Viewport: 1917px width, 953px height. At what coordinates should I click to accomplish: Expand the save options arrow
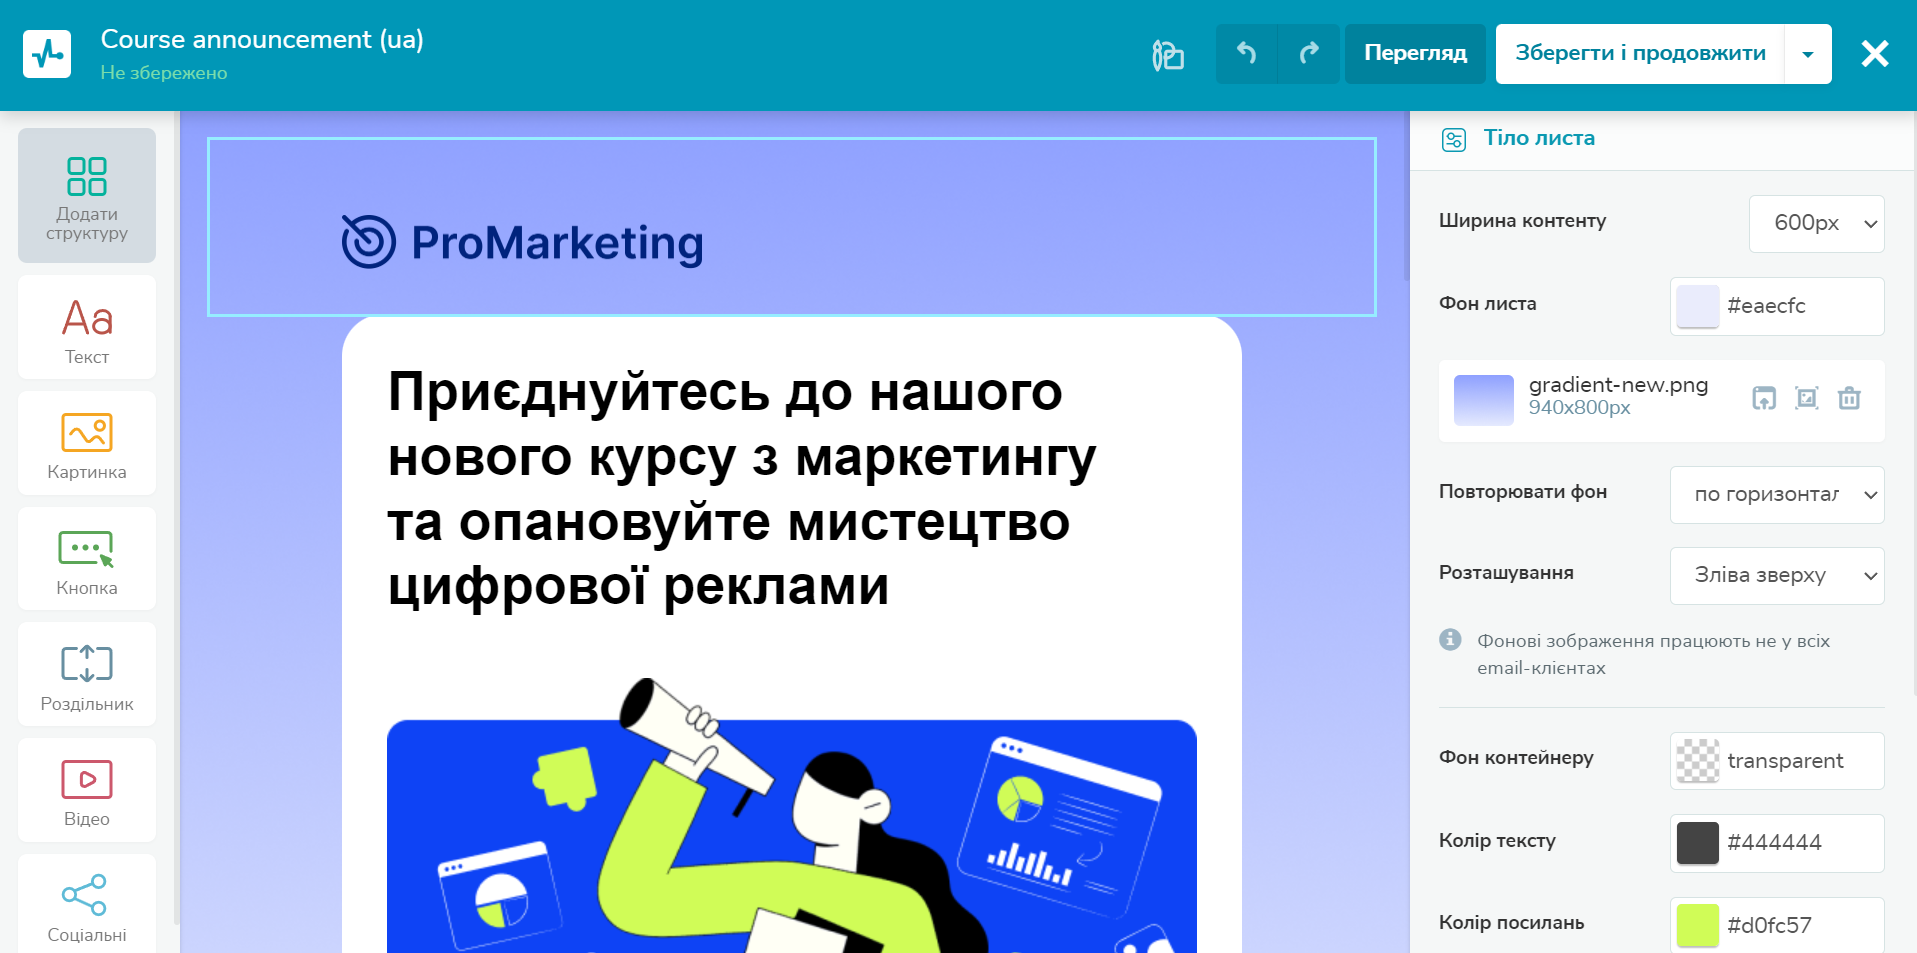point(1808,54)
